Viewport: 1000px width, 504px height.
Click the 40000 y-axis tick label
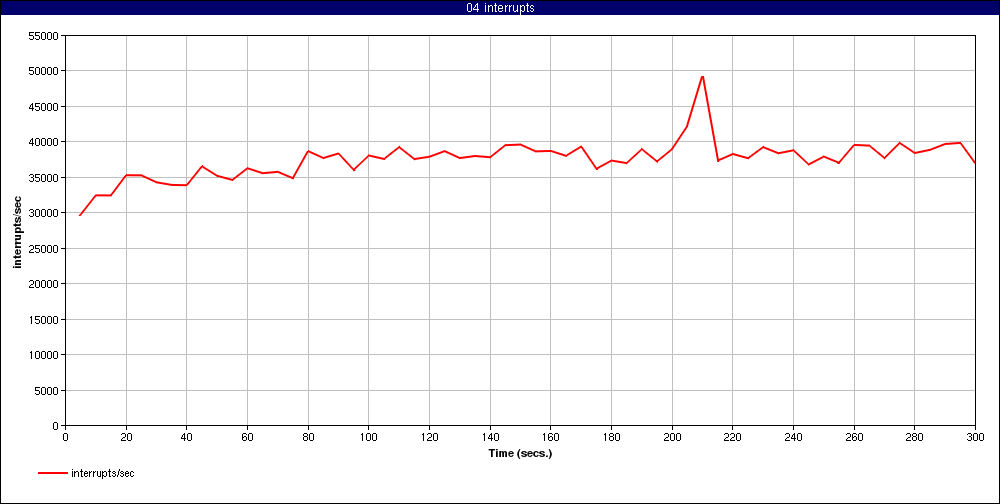(45, 142)
